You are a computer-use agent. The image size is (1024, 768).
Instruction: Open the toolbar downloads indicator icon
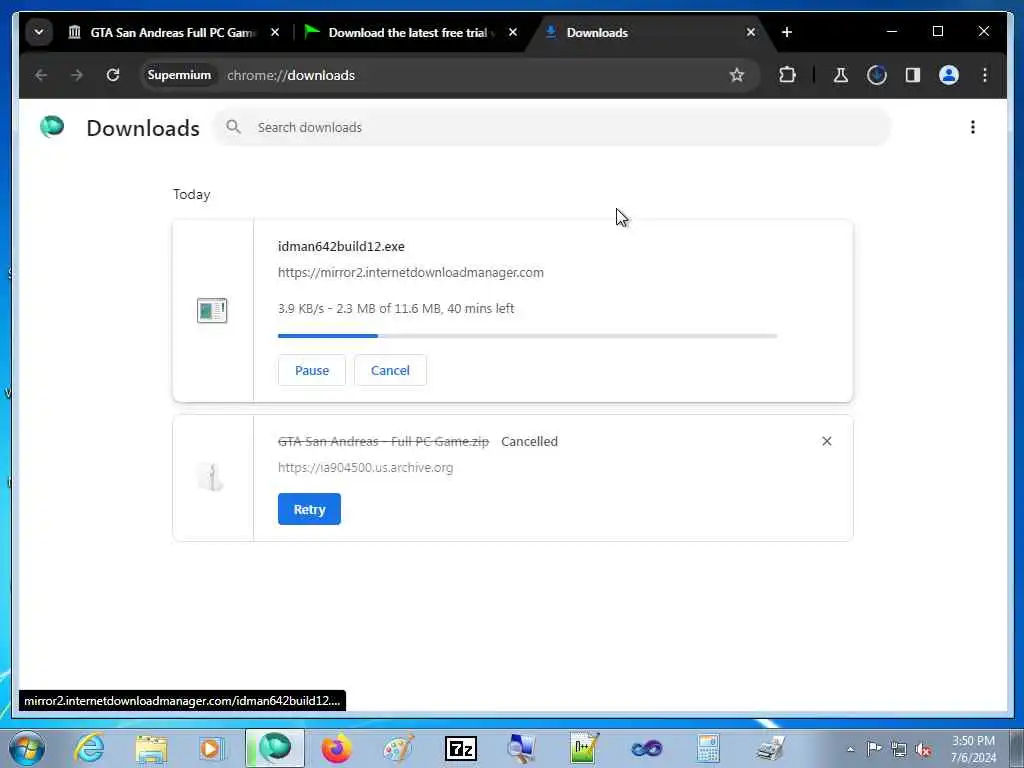tap(876, 75)
